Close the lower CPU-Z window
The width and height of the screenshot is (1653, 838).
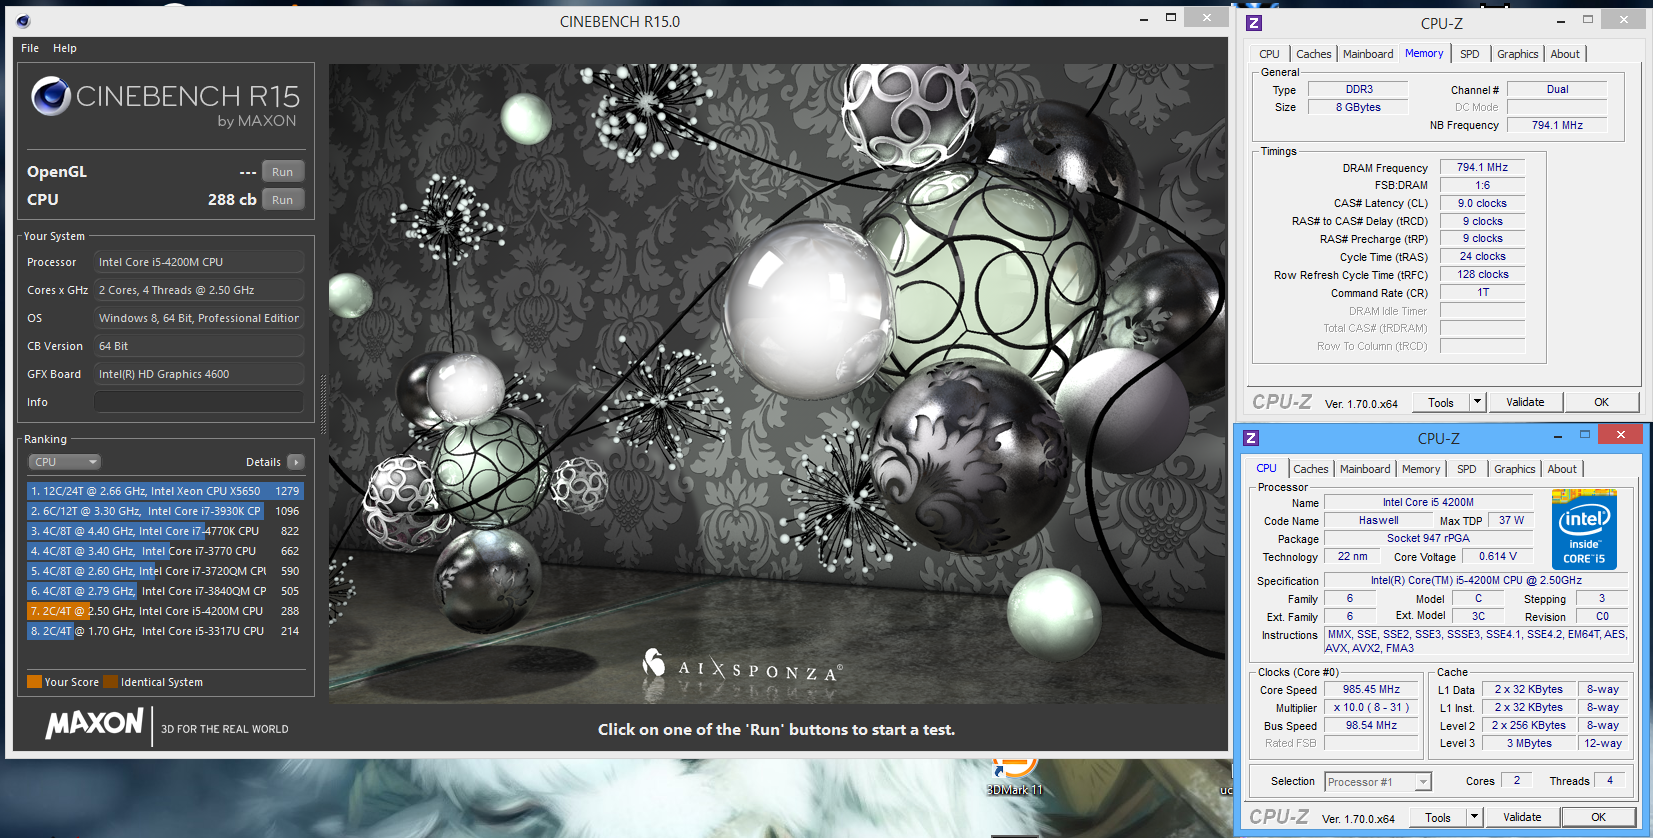pos(1621,434)
